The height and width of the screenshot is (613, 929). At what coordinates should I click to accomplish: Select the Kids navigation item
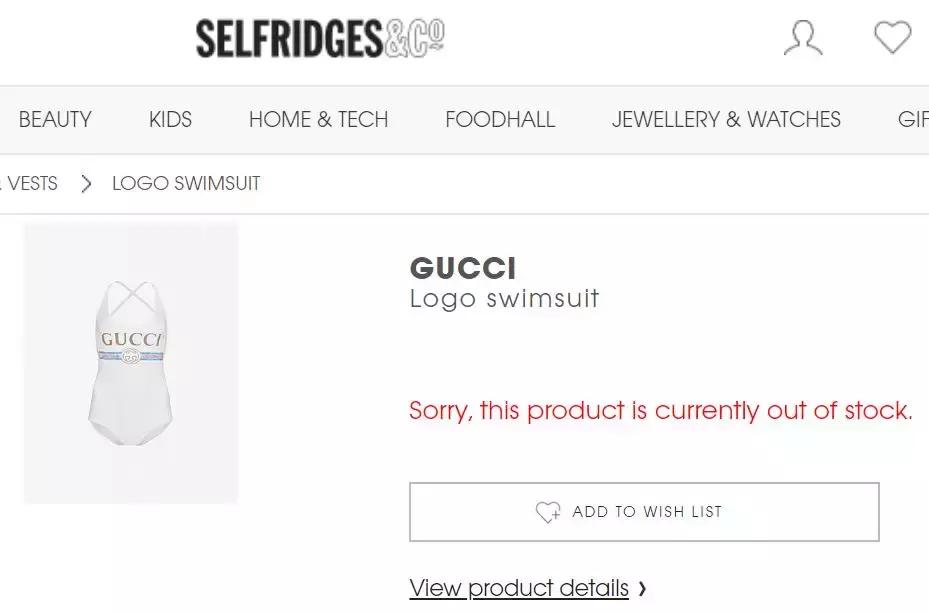170,120
